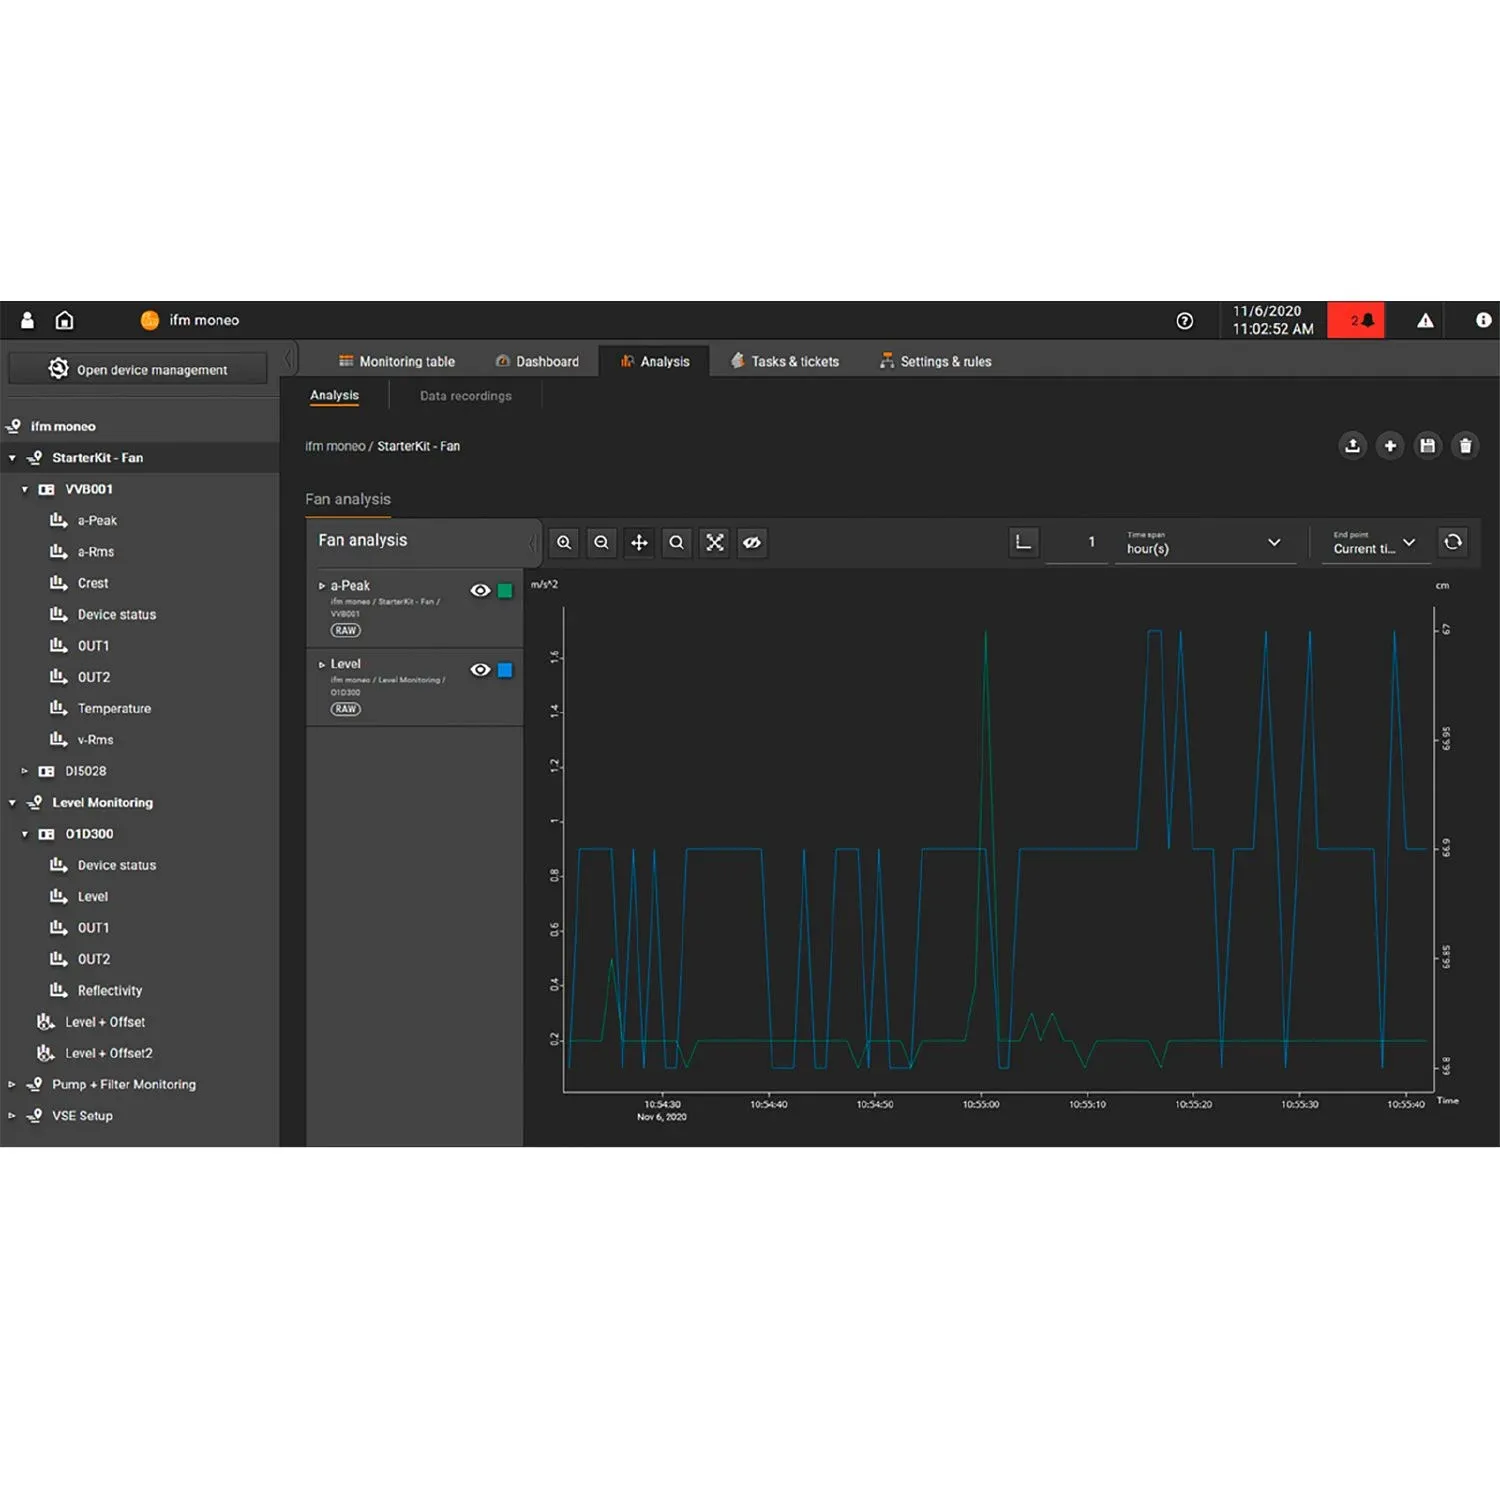Open the Data recordings sub-tab
1500x1500 pixels.
point(465,396)
